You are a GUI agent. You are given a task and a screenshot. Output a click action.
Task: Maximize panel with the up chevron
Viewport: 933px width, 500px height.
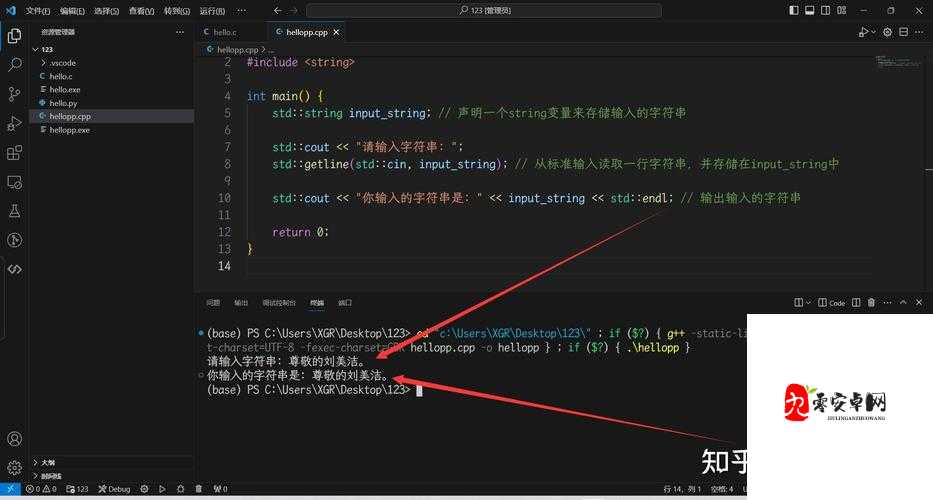click(x=903, y=303)
